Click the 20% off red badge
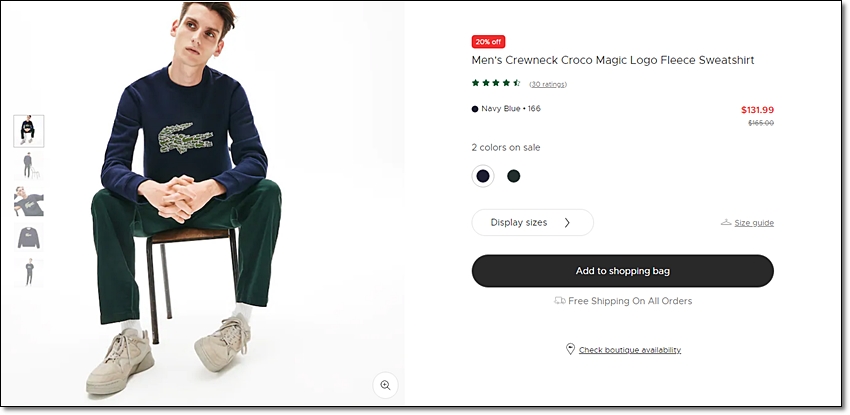The image size is (850, 415). (488, 42)
